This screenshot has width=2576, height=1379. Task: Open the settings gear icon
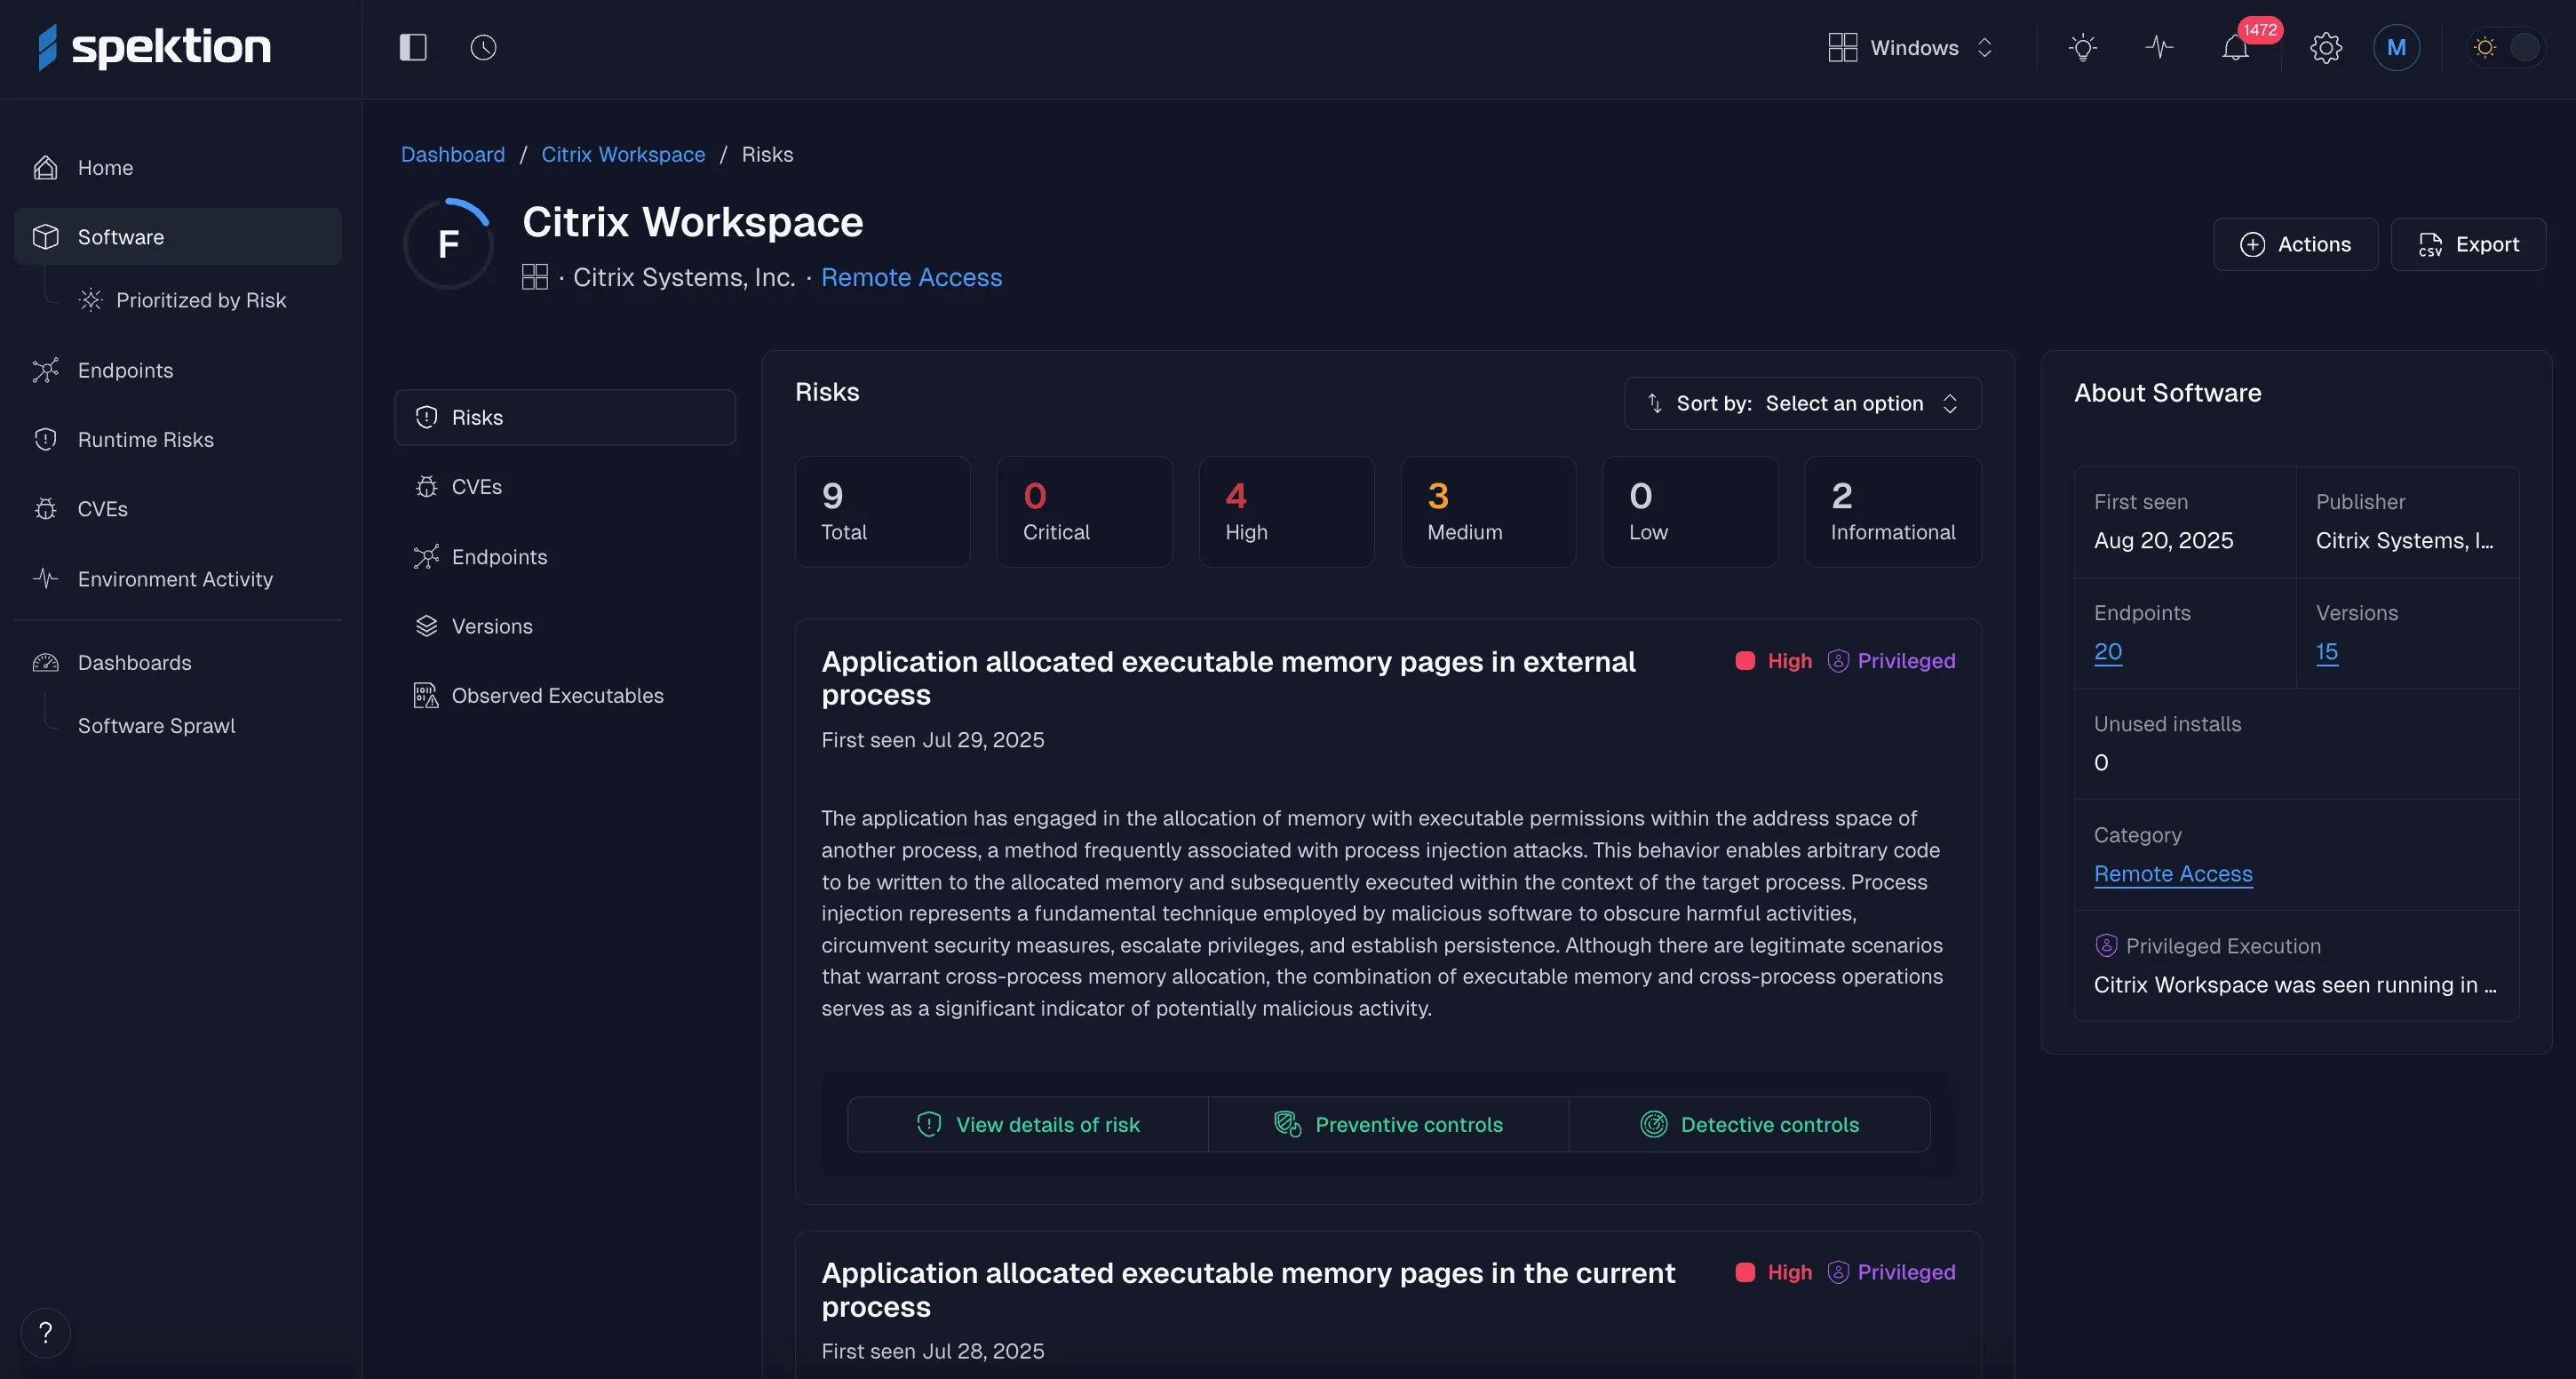(x=2325, y=47)
